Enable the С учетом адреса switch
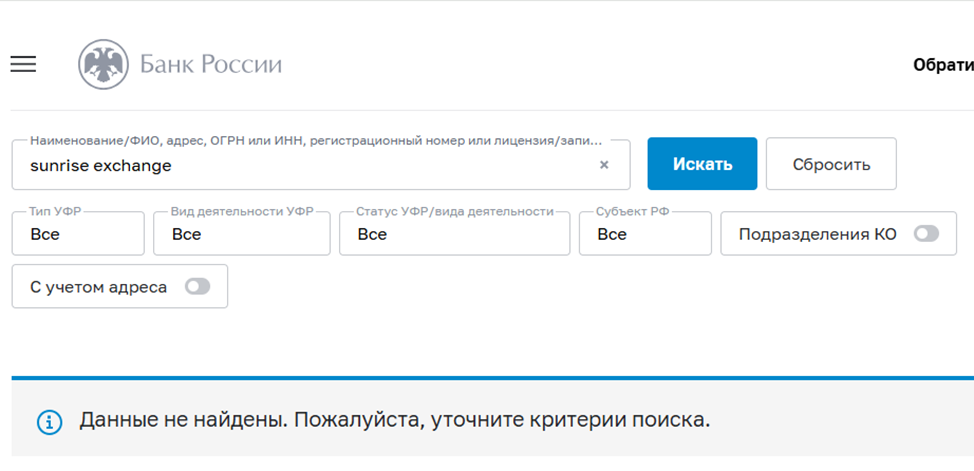This screenshot has width=974, height=471. click(x=197, y=287)
